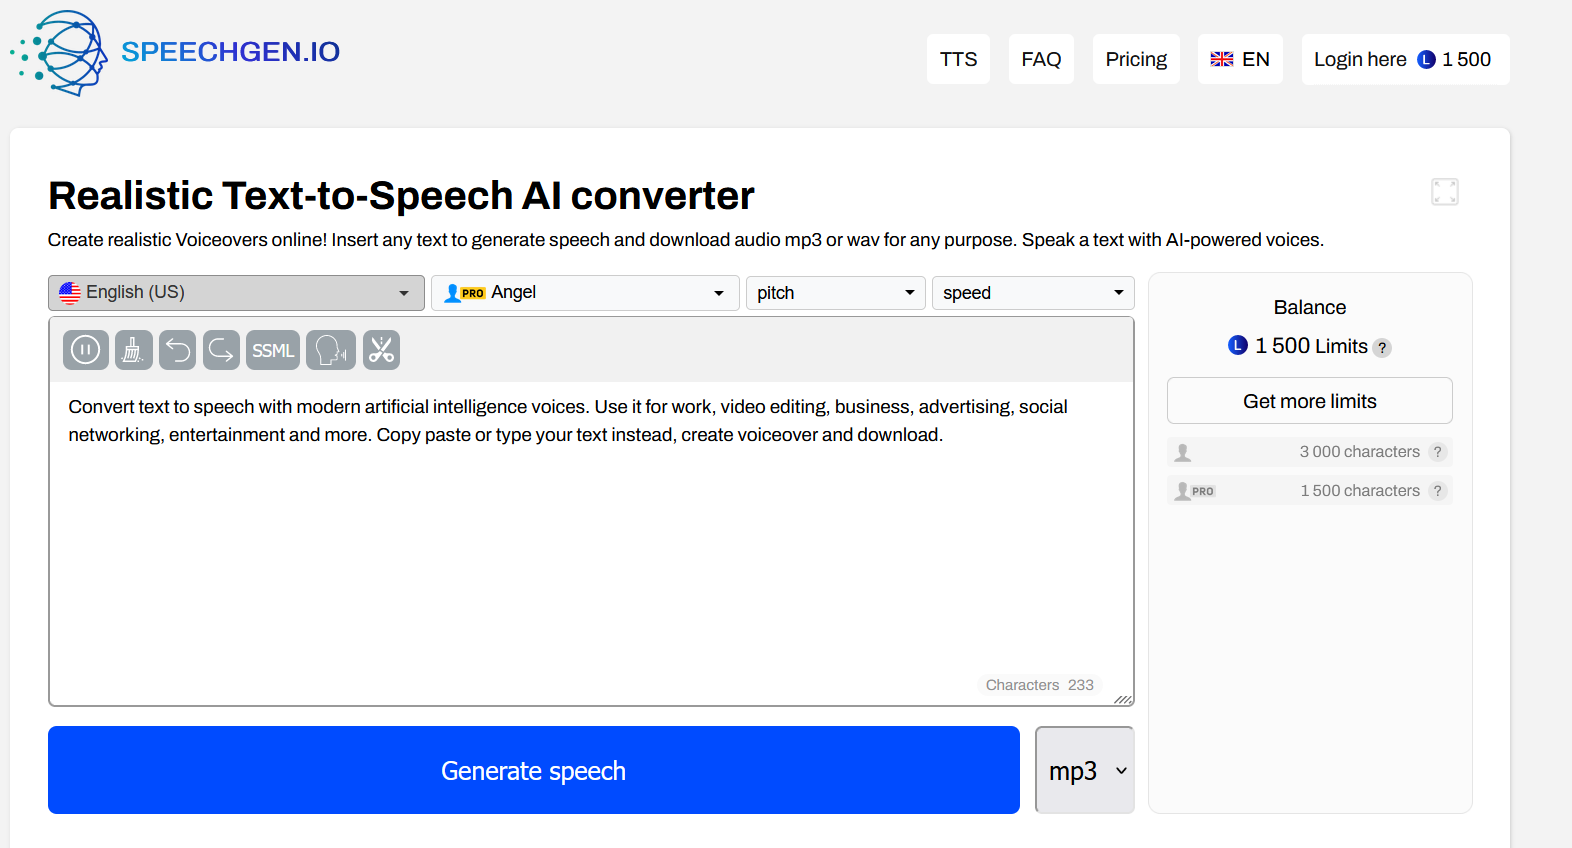Open the English (US) language dropdown

236,293
